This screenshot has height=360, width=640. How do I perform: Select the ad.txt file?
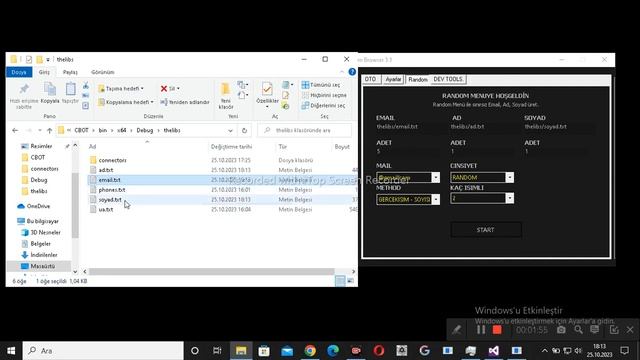(106, 170)
